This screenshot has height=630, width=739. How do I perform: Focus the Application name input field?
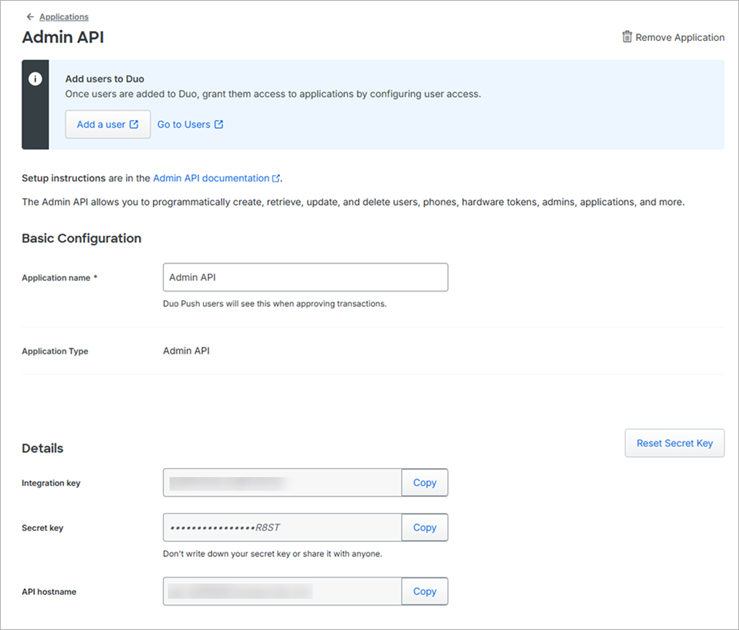coord(305,277)
